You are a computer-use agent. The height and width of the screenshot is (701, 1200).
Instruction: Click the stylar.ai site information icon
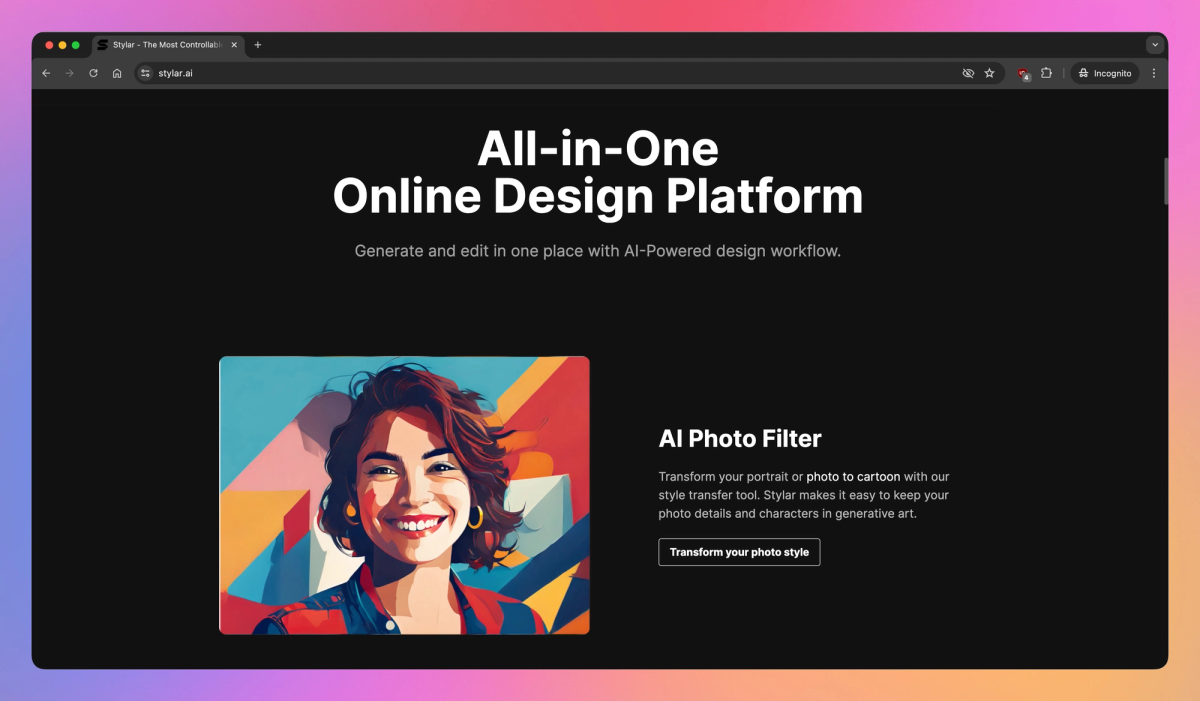(x=143, y=72)
